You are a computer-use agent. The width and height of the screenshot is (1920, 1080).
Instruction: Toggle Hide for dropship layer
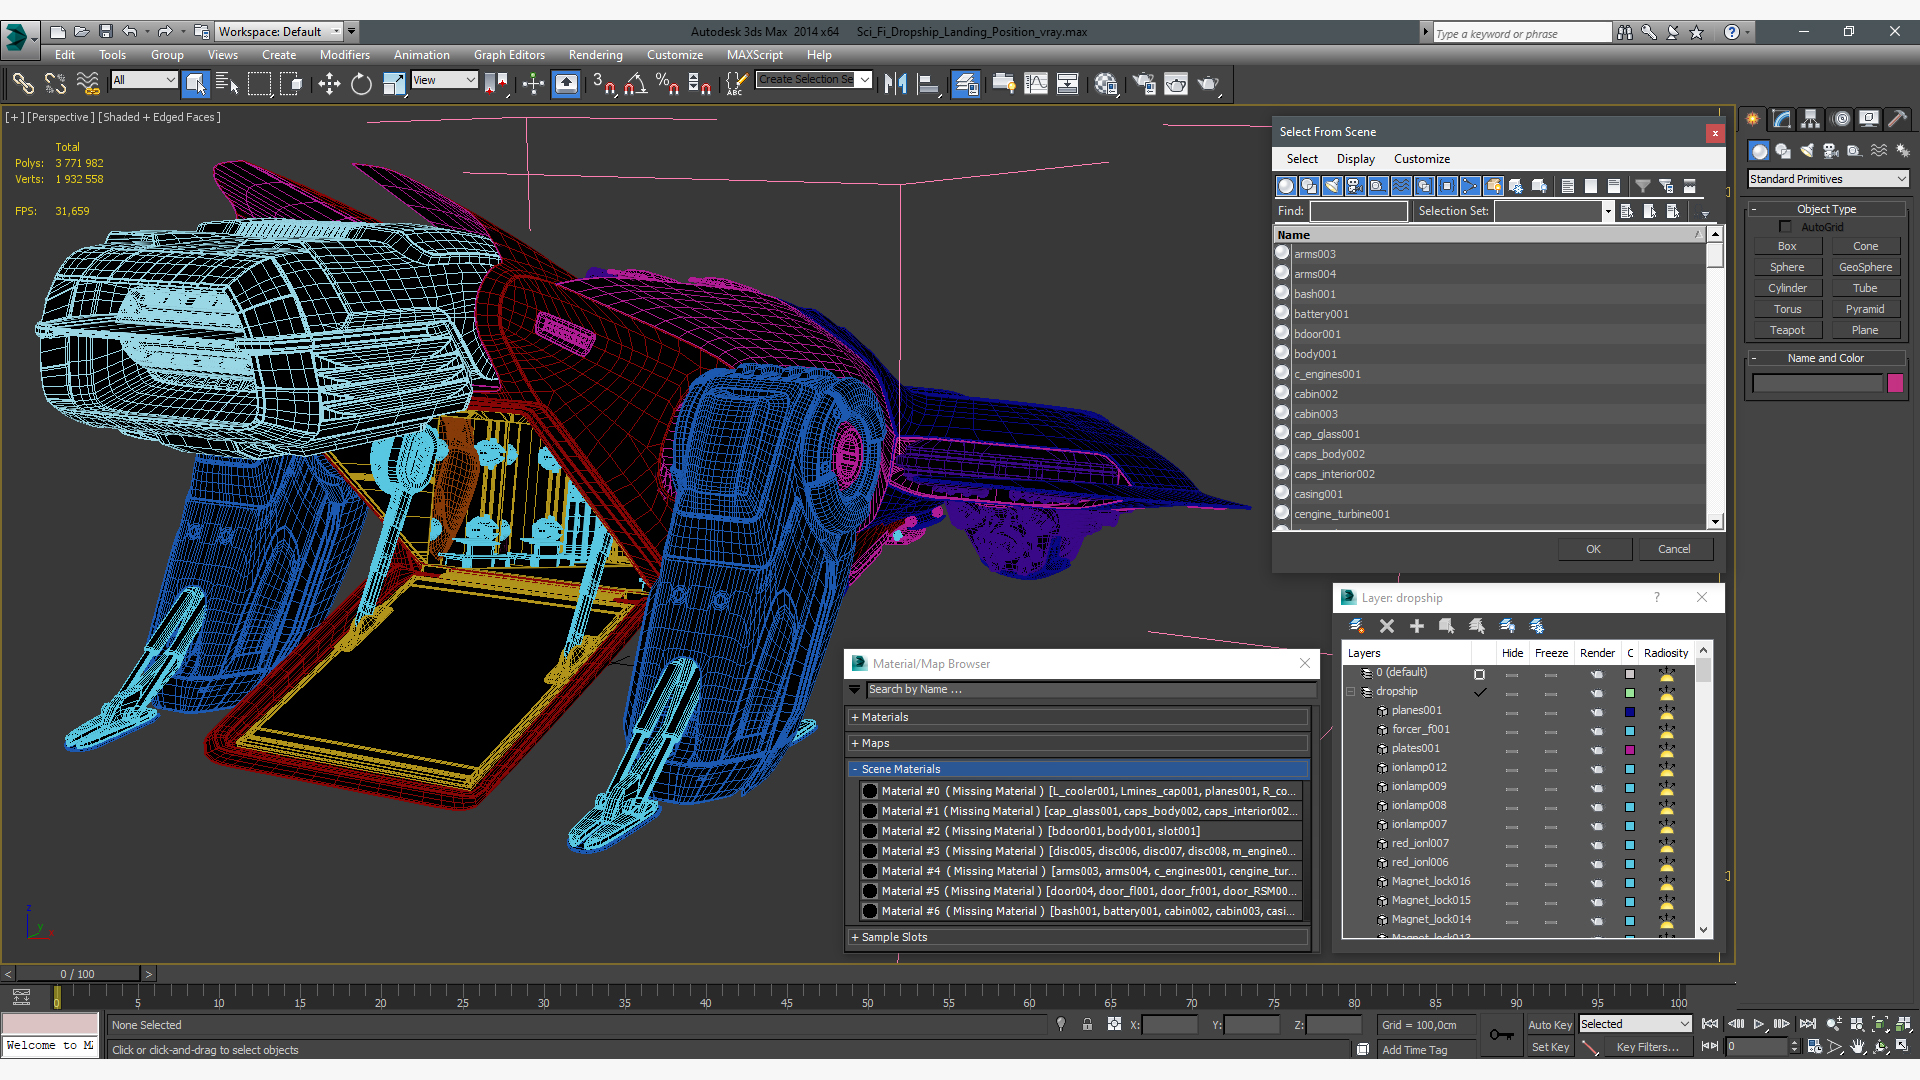click(1512, 693)
